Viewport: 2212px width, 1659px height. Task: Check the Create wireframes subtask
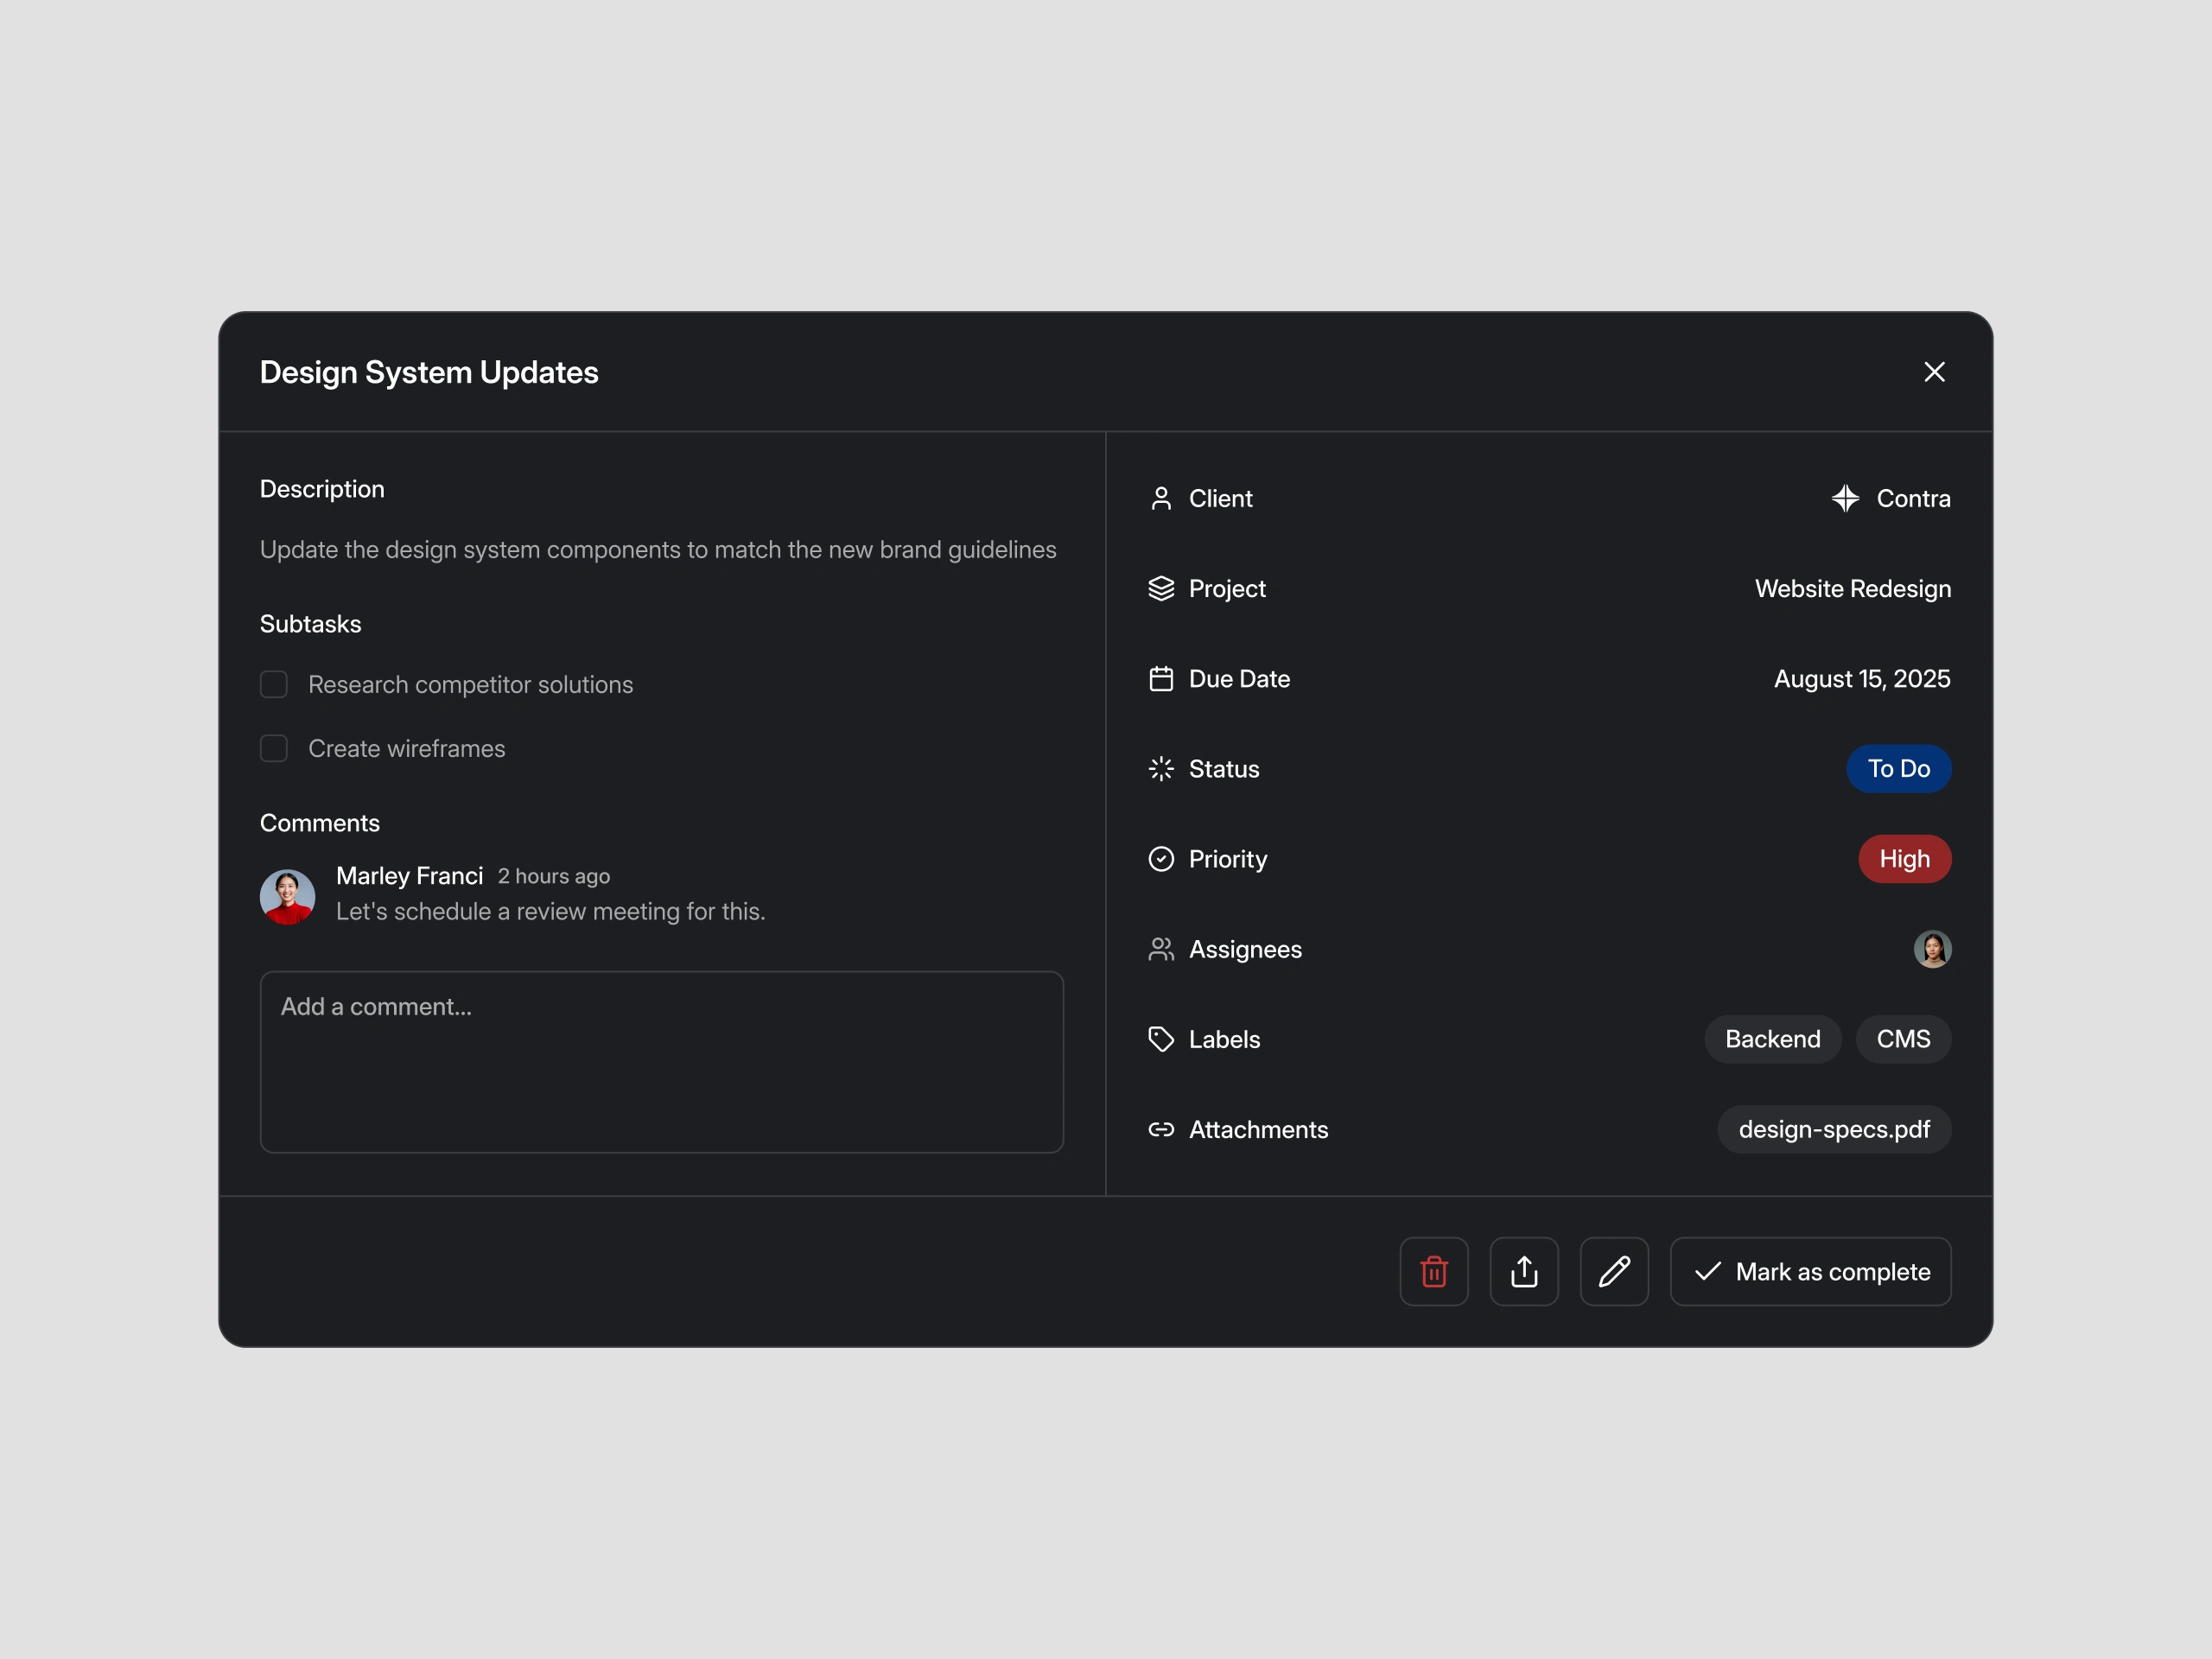point(273,748)
